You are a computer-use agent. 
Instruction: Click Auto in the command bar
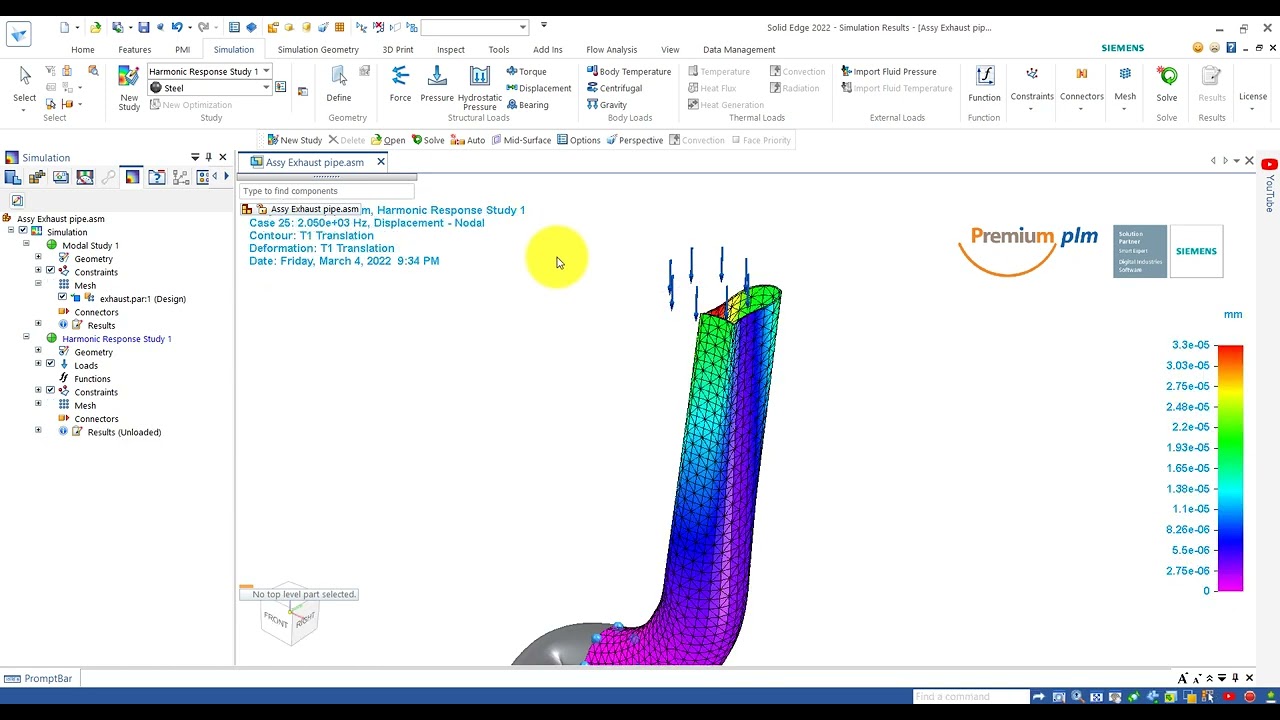pos(468,140)
